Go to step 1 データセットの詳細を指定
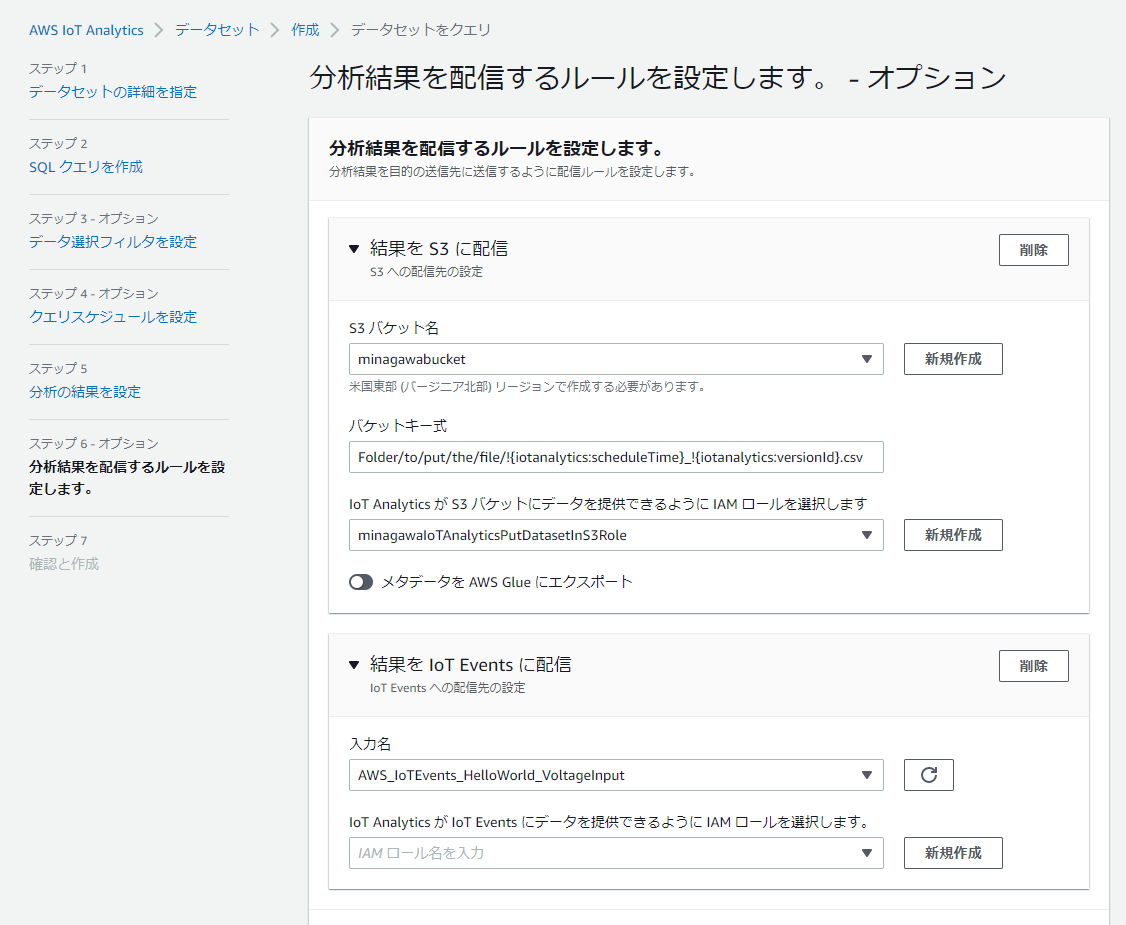Image resolution: width=1126 pixels, height=925 pixels. click(113, 92)
